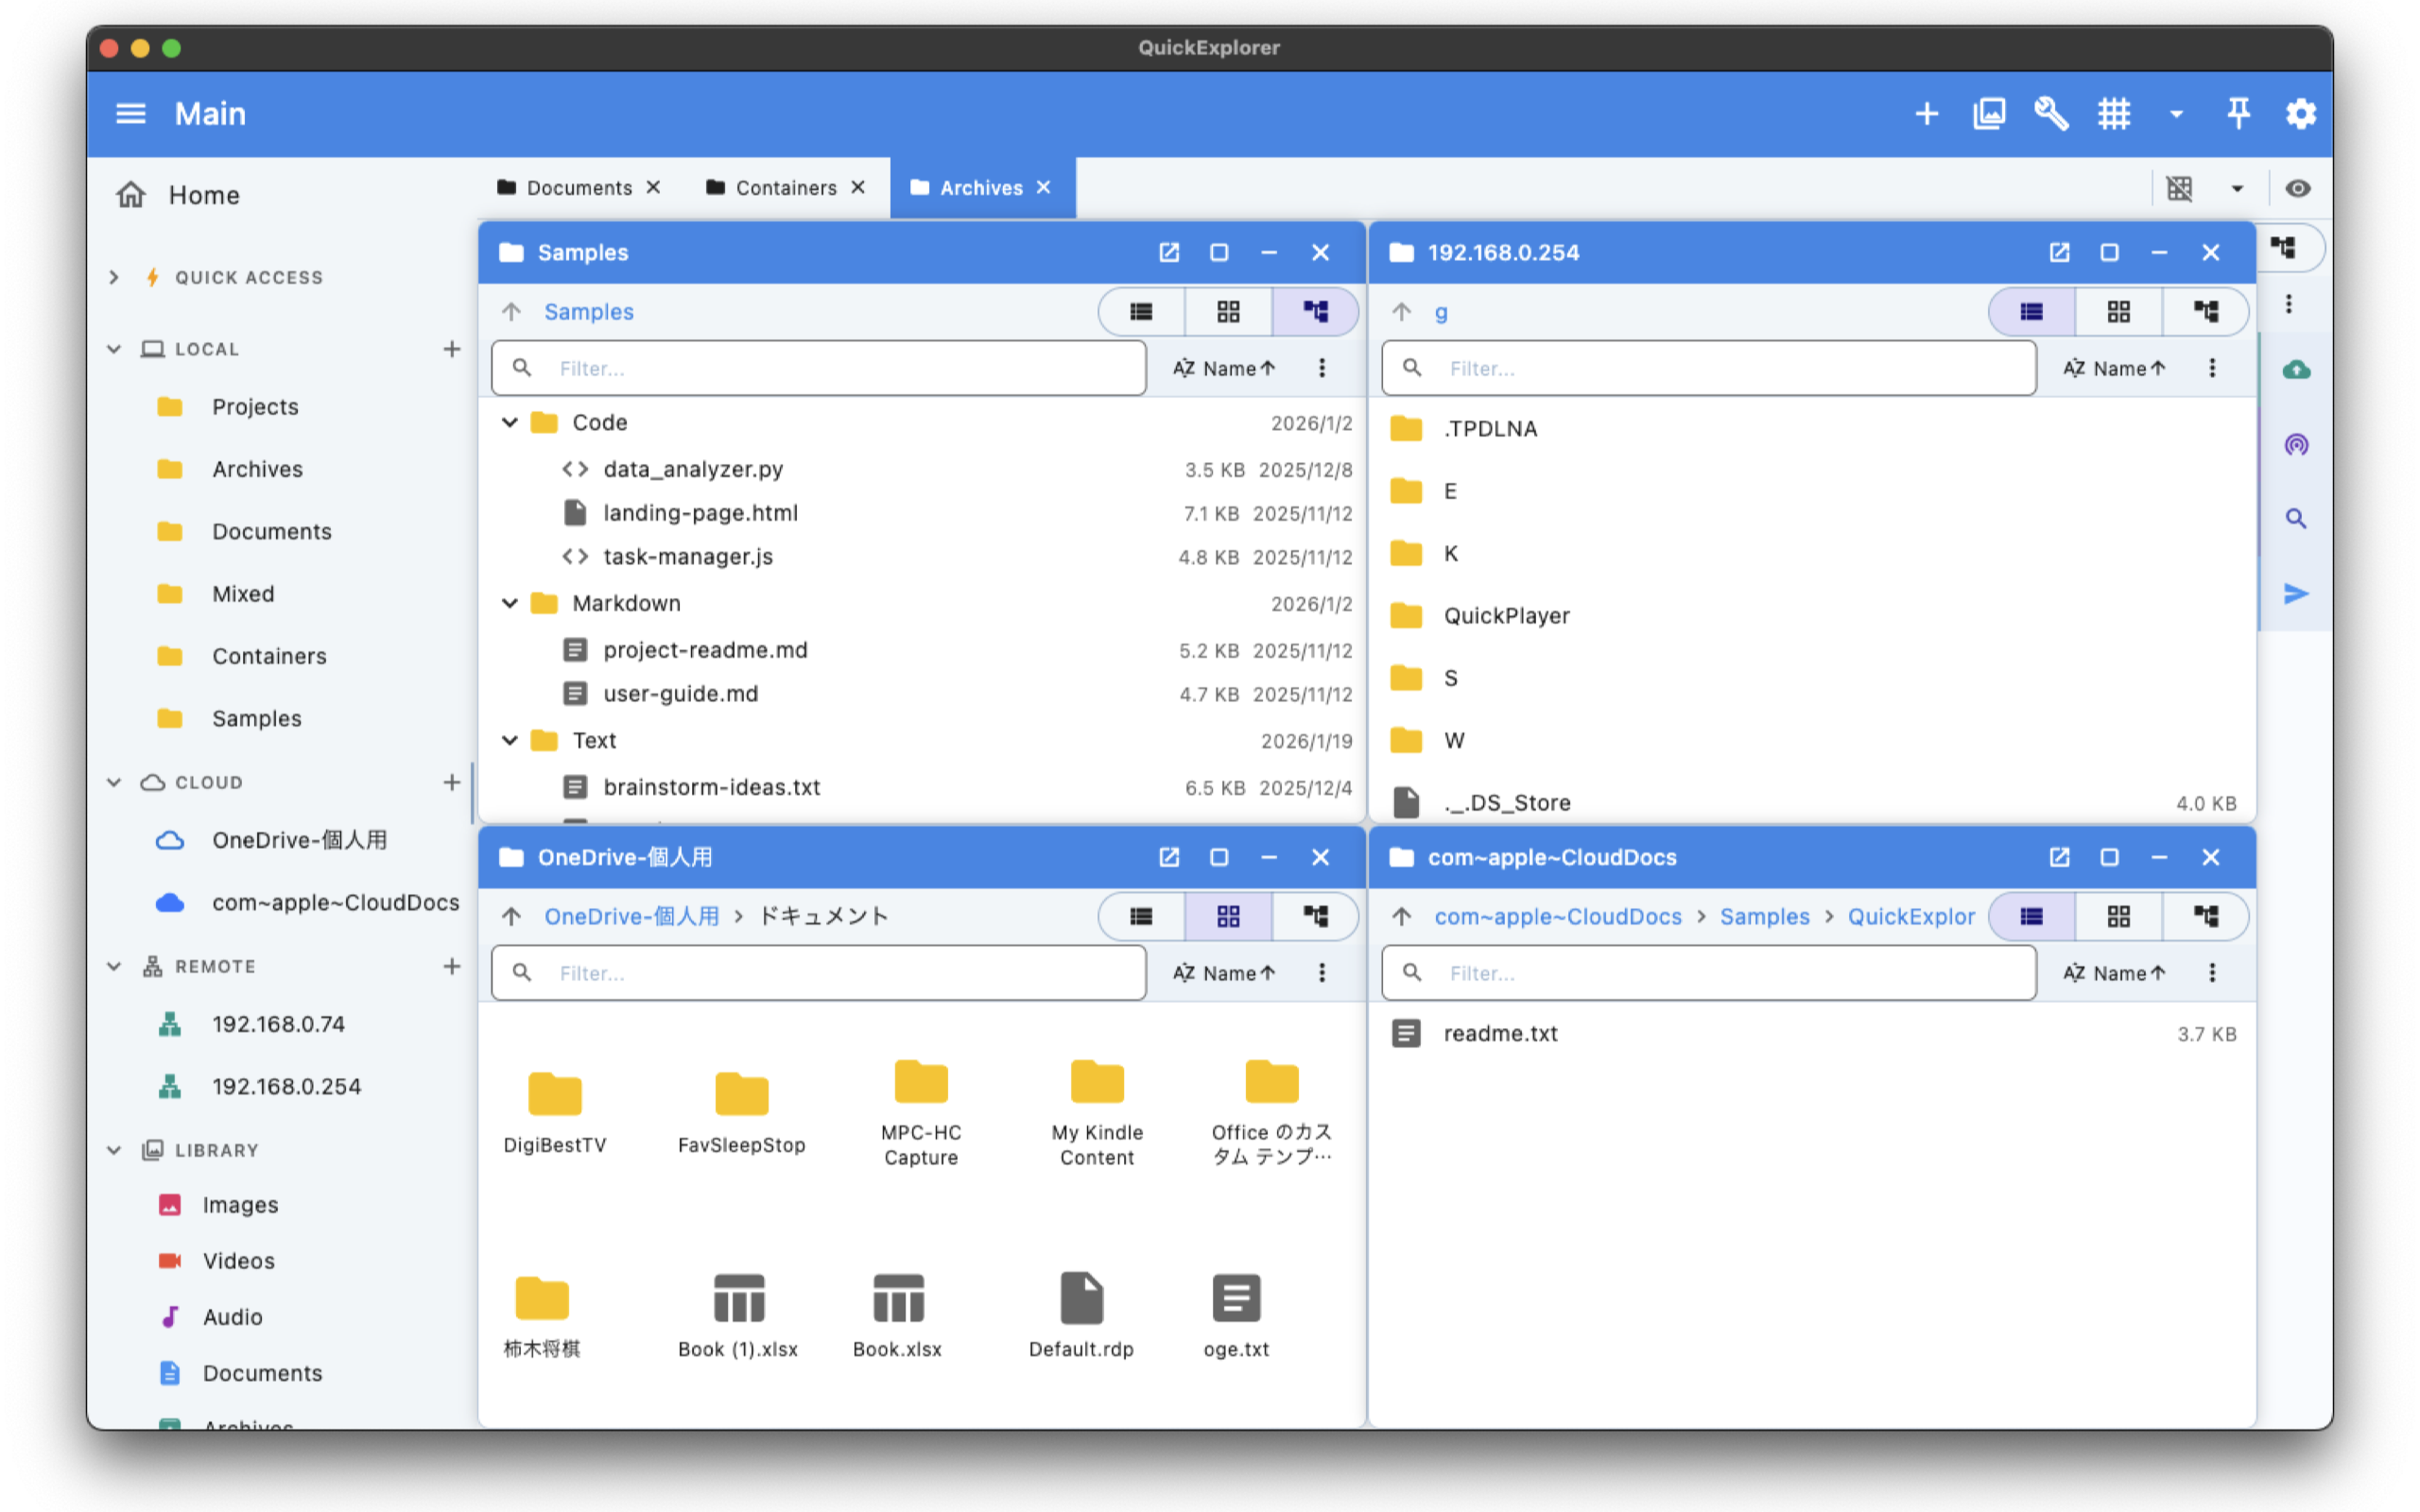This screenshot has width=2420, height=1512.
Task: Switch Samples pane to grid view
Action: pos(1228,312)
